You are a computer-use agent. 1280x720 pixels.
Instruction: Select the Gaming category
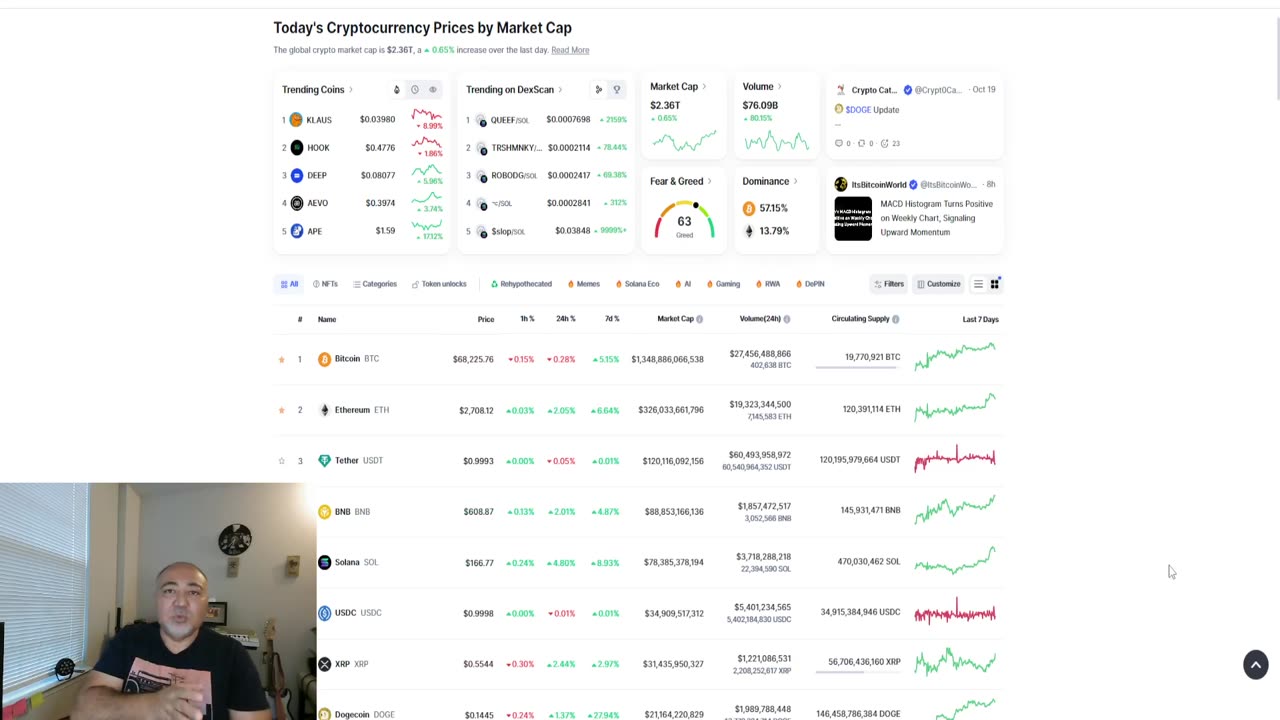[x=723, y=284]
